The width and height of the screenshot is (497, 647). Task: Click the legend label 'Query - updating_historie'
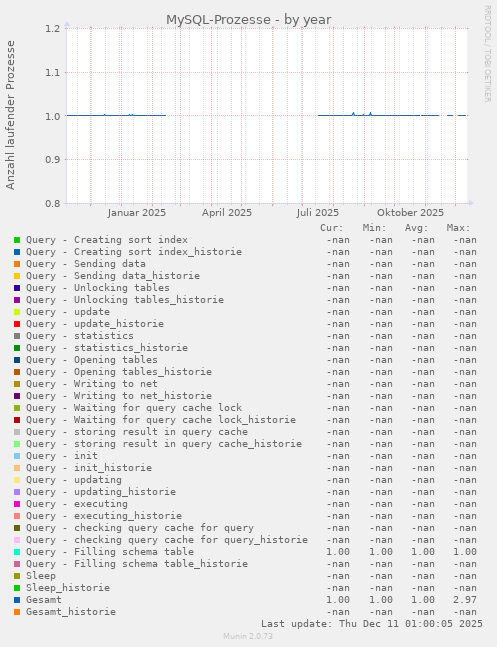[x=101, y=491]
